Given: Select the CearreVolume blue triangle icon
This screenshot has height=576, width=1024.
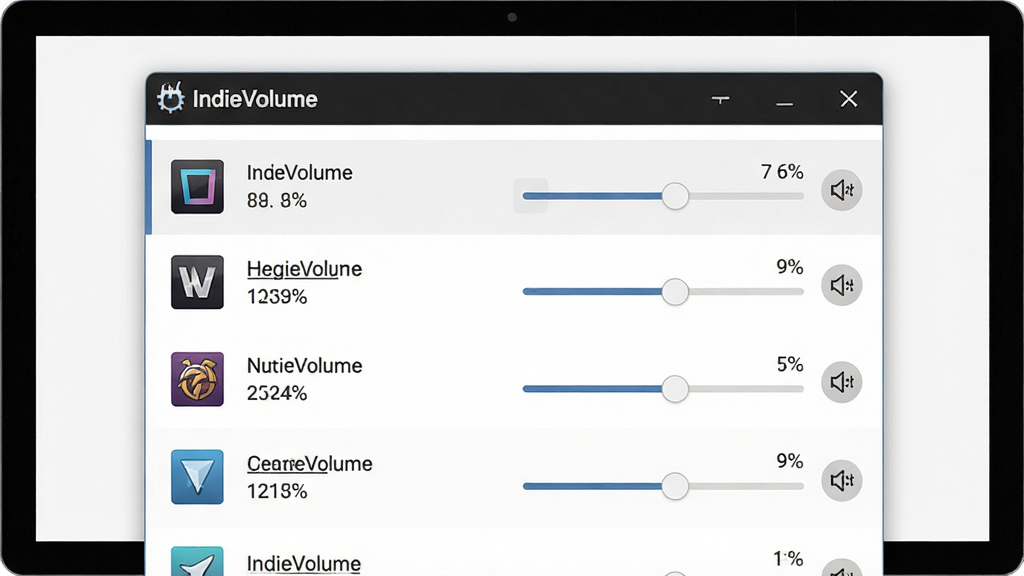Looking at the screenshot, I should coord(197,477).
